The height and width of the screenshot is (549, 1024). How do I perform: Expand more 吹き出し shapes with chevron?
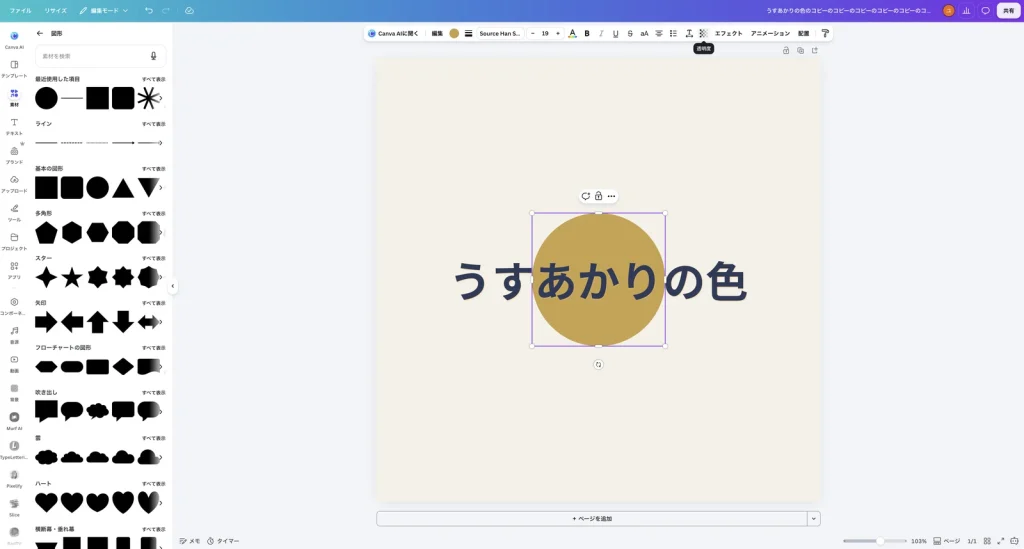click(x=161, y=411)
